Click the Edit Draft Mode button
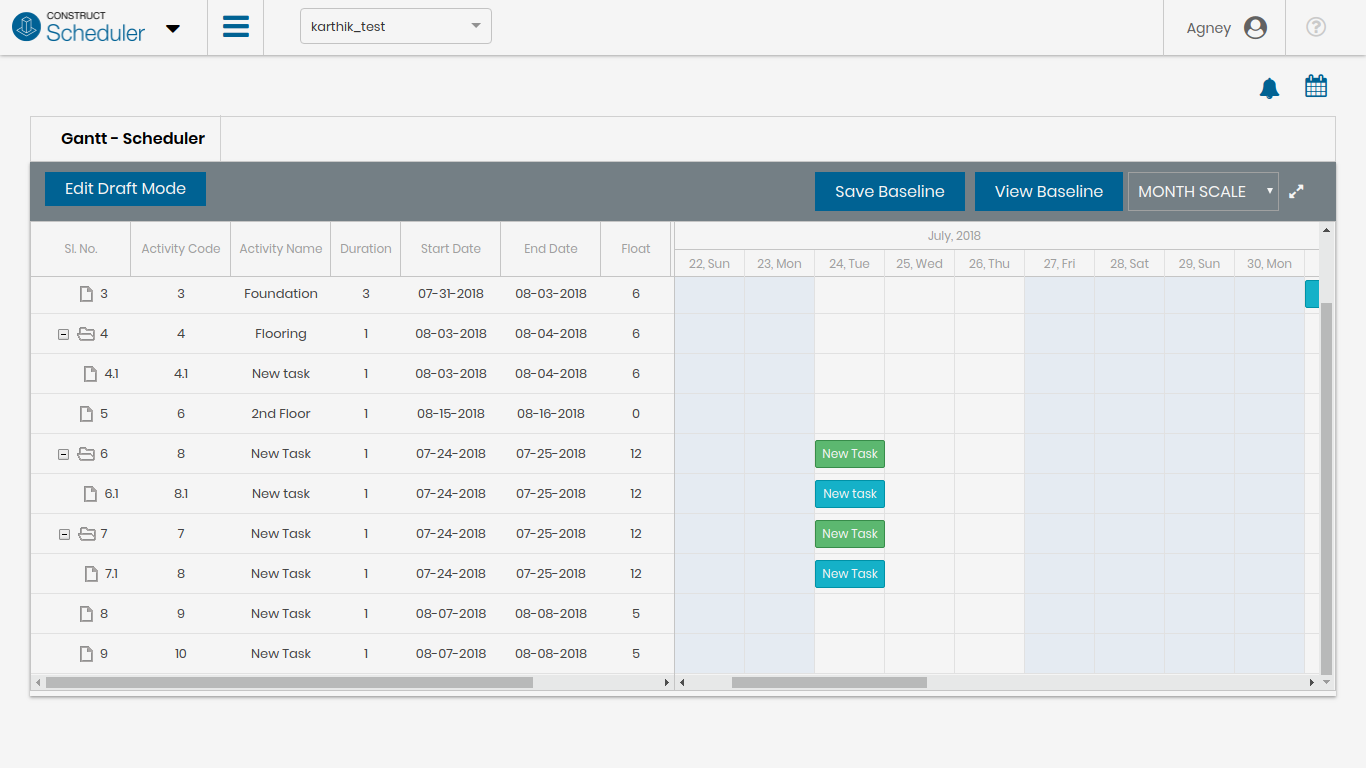Image resolution: width=1366 pixels, height=768 pixels. [x=125, y=189]
